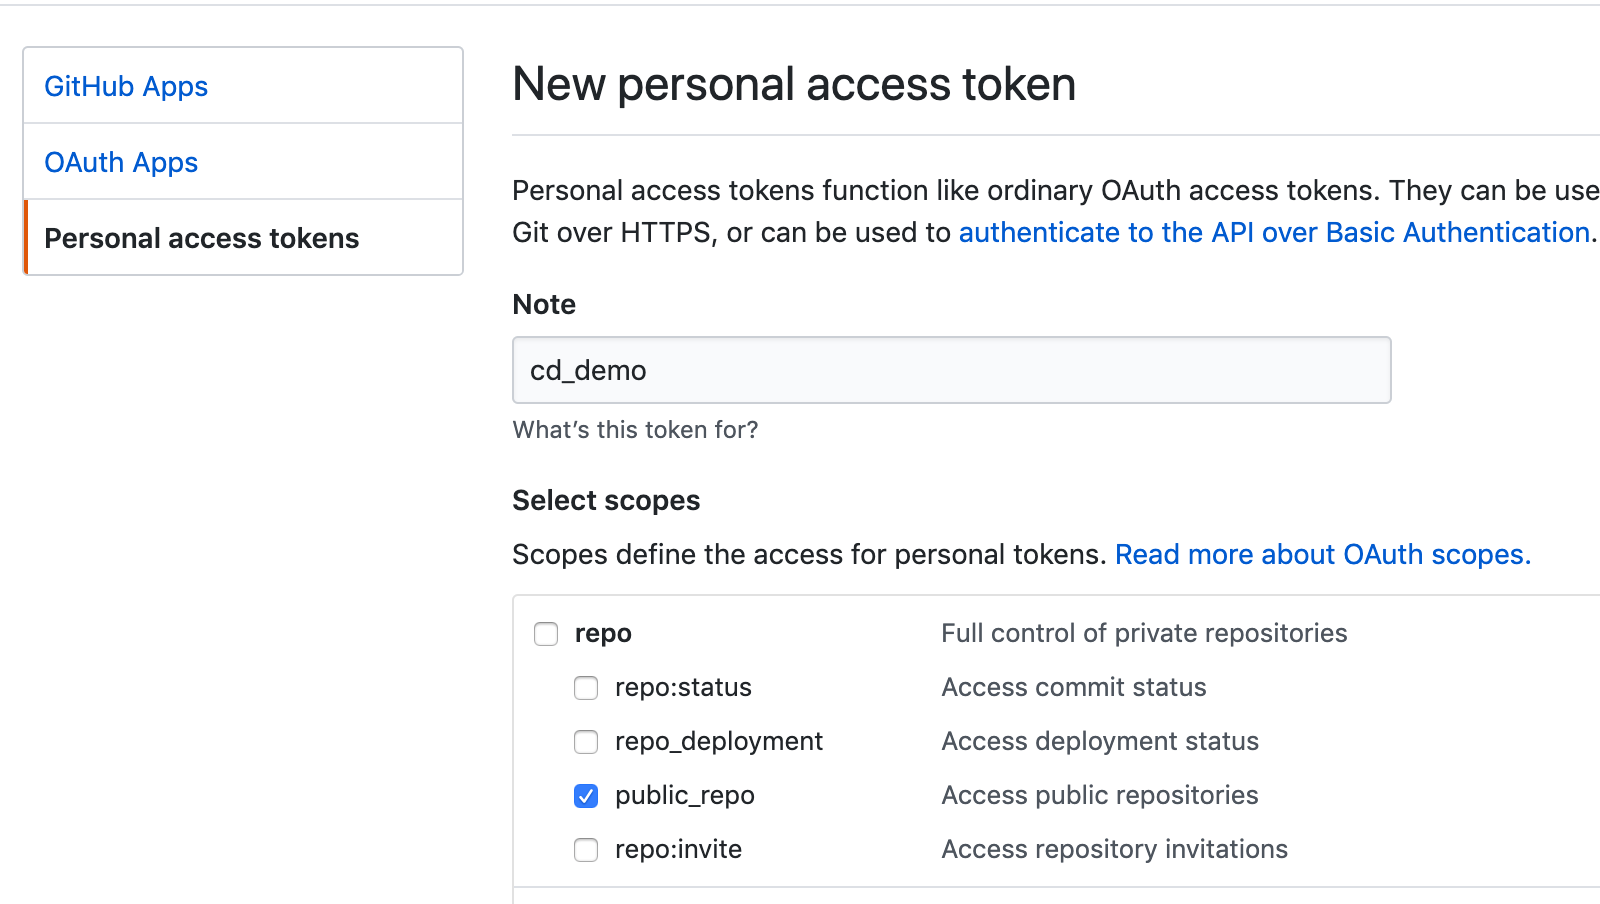
Task: Click the Access deployment status description
Action: 1100,741
